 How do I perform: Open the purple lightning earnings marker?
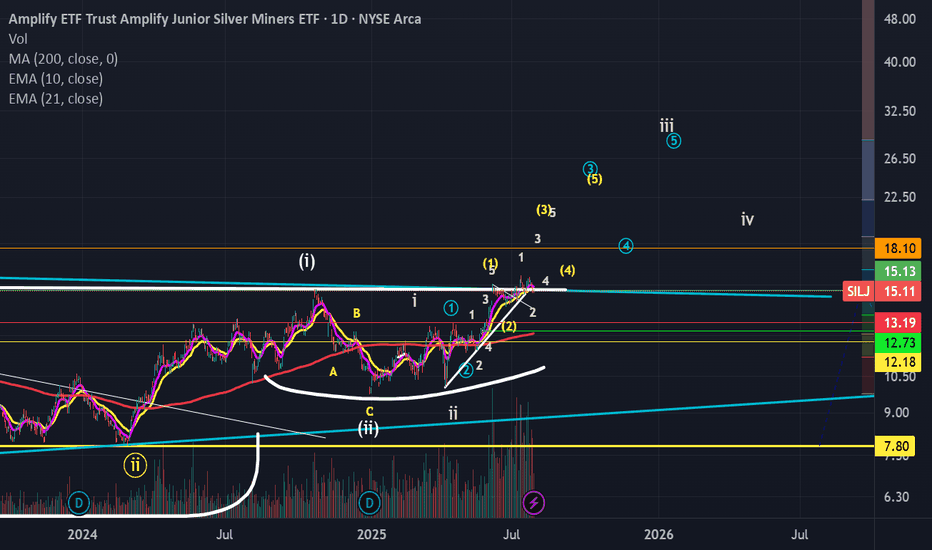click(533, 503)
